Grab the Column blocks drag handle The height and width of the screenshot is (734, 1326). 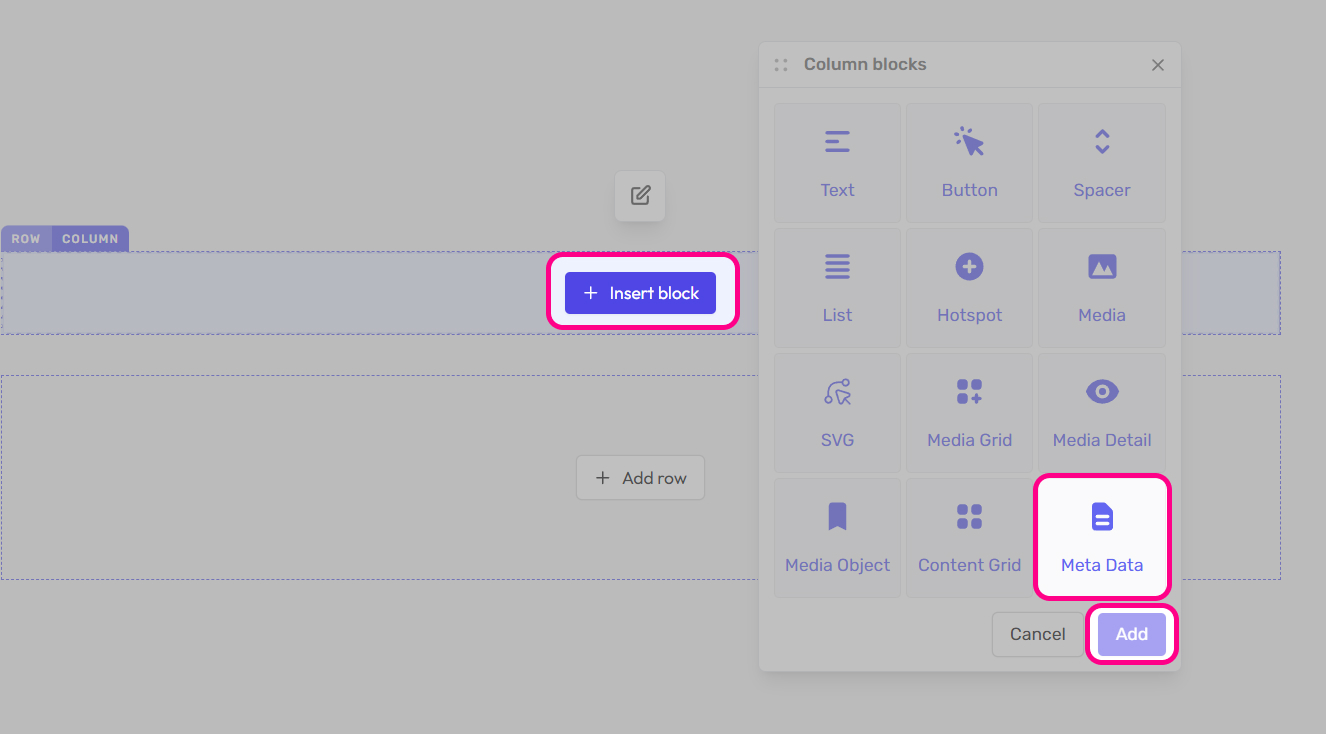[x=781, y=65]
